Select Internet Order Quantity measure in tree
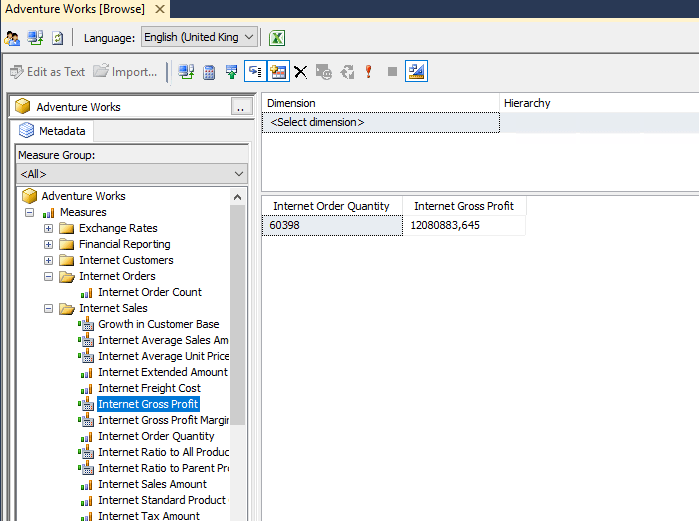The image size is (699, 521). 156,437
